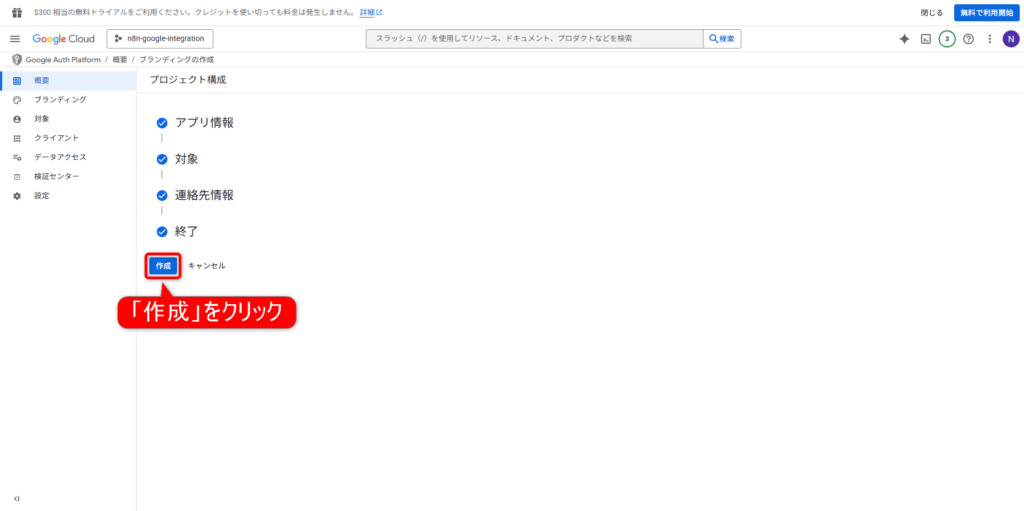Collapse the left sidebar panel
This screenshot has width=1024, height=511.
[16, 498]
